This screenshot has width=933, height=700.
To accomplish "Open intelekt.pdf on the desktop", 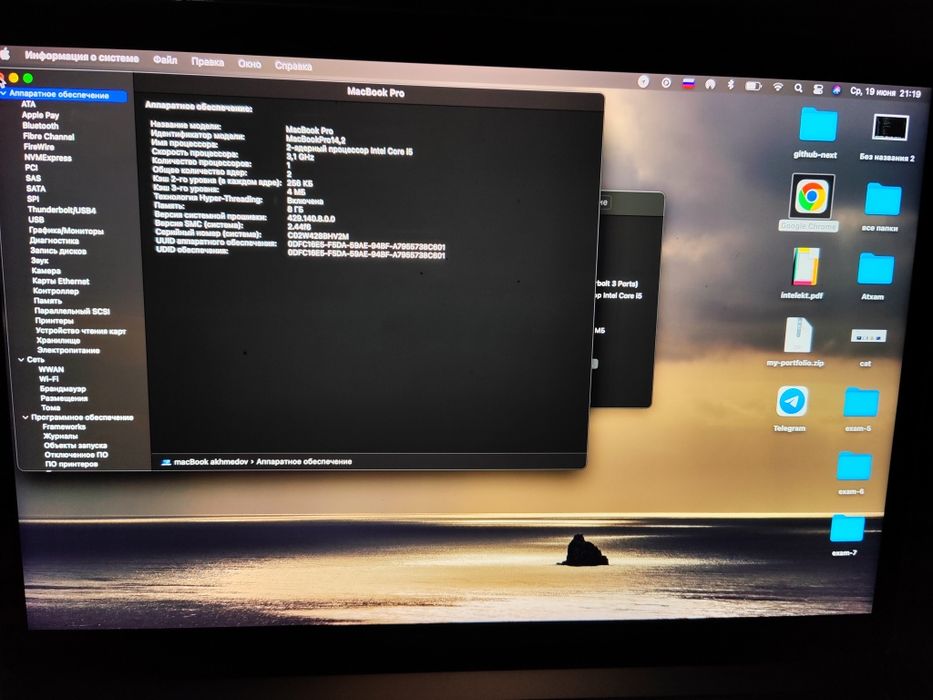I will click(805, 267).
